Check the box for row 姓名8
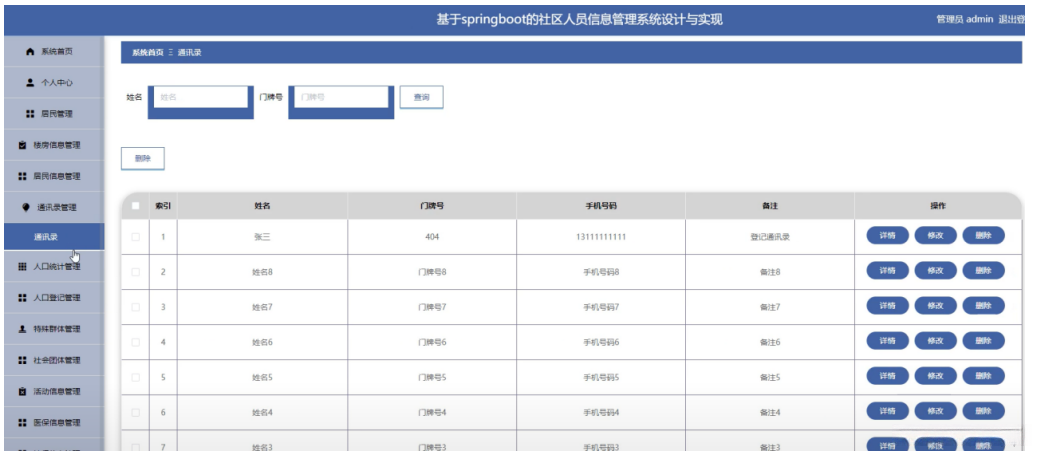The image size is (1046, 456). (x=135, y=272)
